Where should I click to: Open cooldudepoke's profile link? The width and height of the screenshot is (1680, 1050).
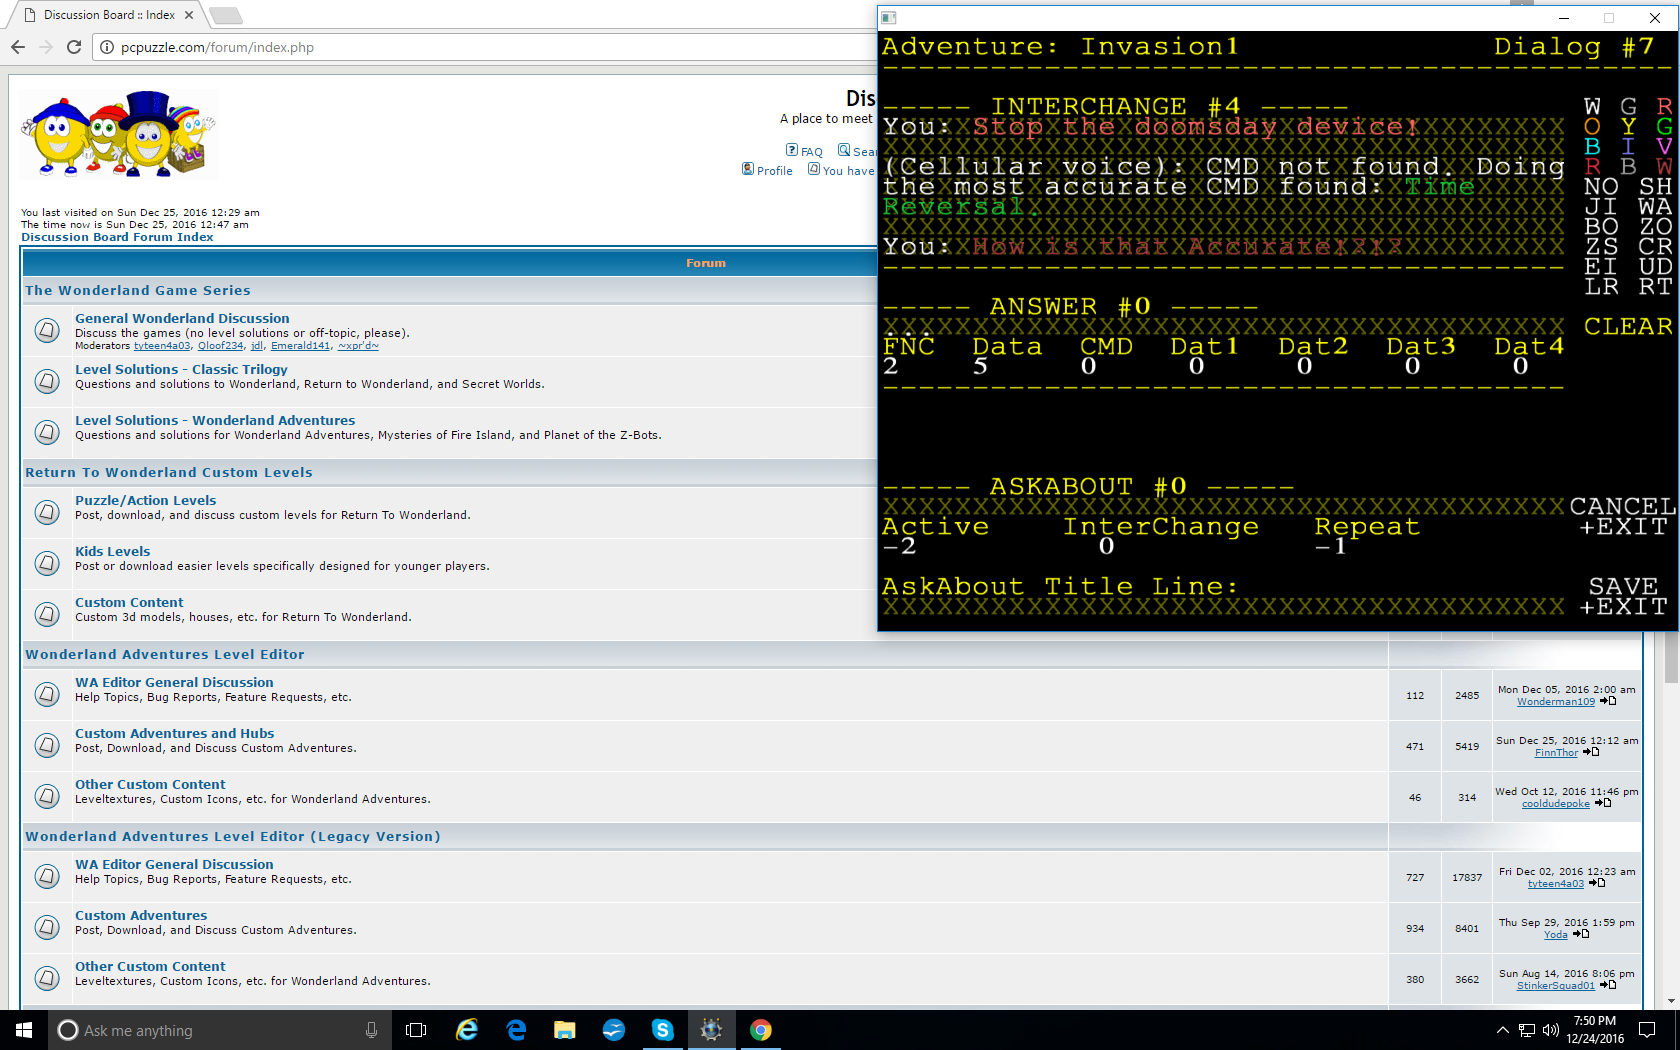(x=1555, y=804)
